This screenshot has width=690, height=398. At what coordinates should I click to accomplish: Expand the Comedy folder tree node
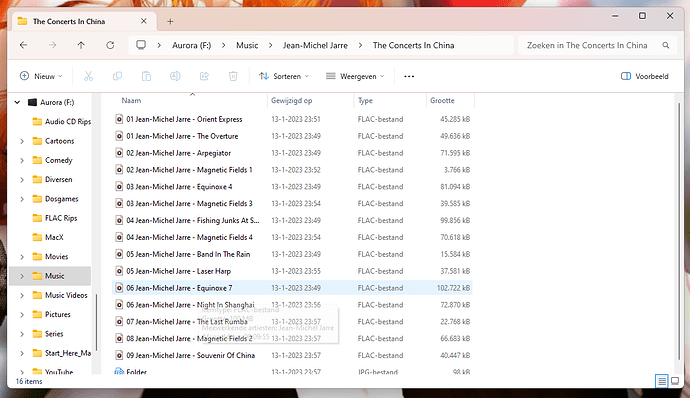22,160
